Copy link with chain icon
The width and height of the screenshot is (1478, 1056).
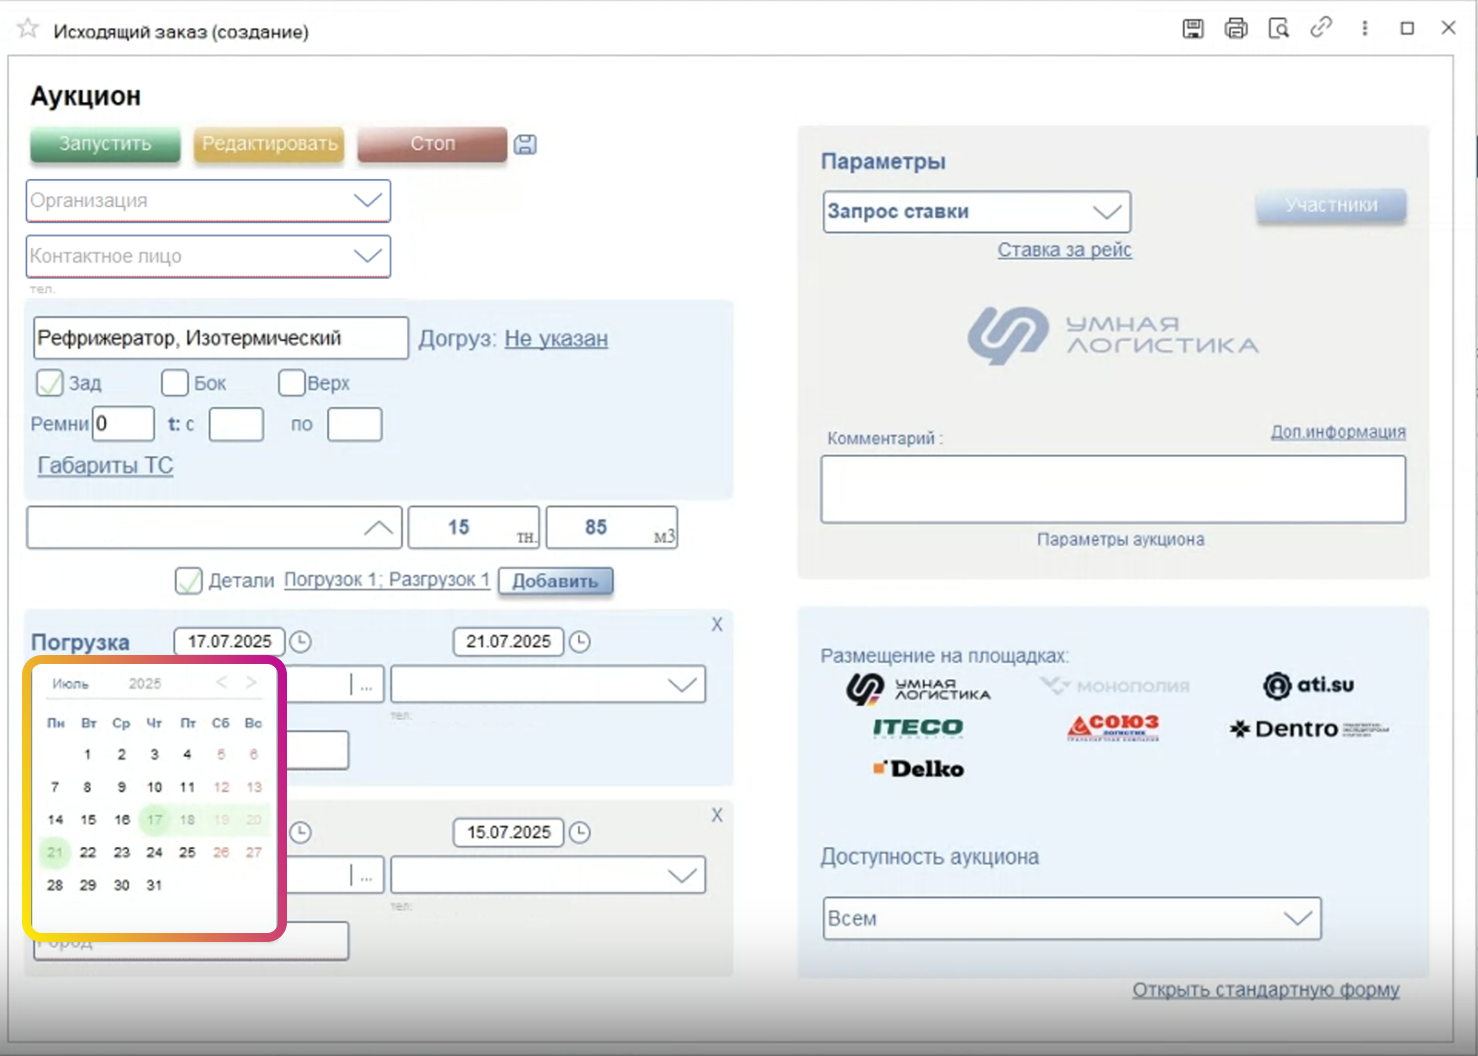tap(1321, 27)
